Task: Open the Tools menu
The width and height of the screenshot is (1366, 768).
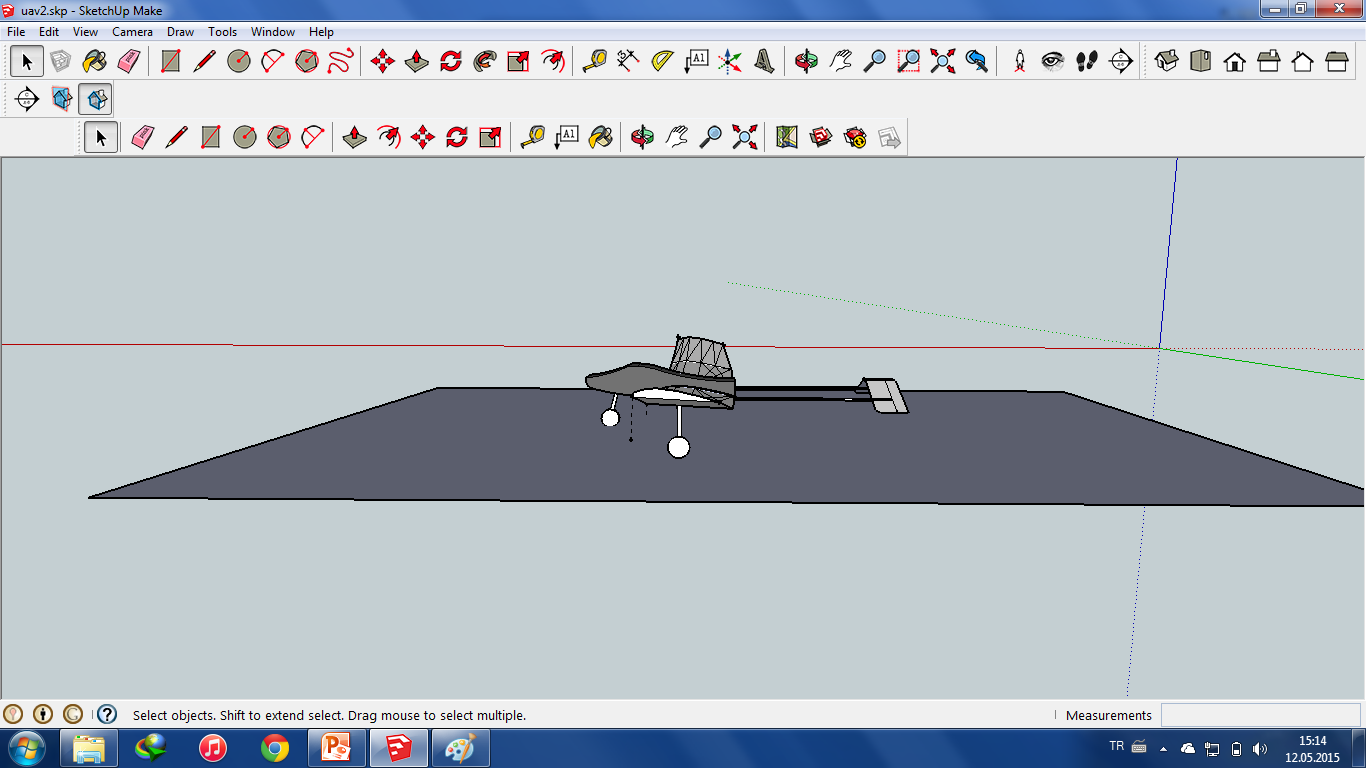Action: (x=222, y=32)
